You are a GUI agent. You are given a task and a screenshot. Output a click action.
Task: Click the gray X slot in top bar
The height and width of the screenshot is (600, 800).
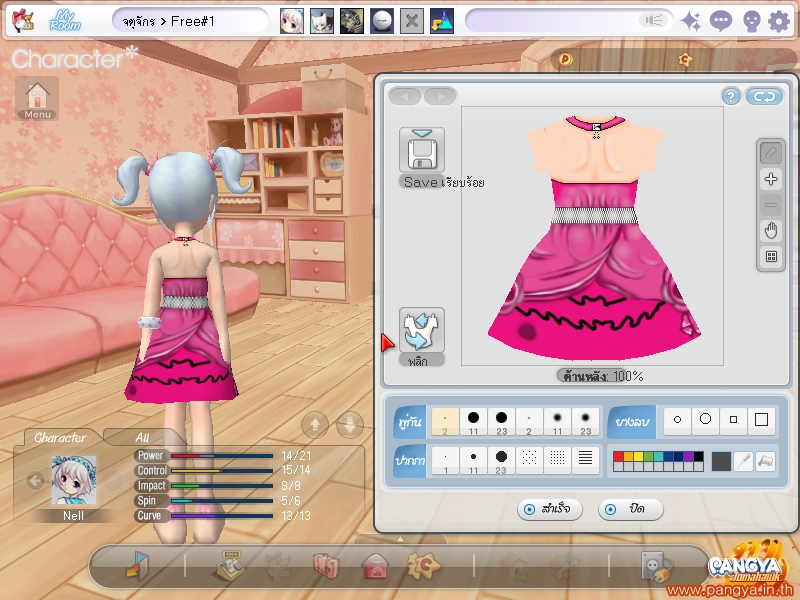coord(412,21)
